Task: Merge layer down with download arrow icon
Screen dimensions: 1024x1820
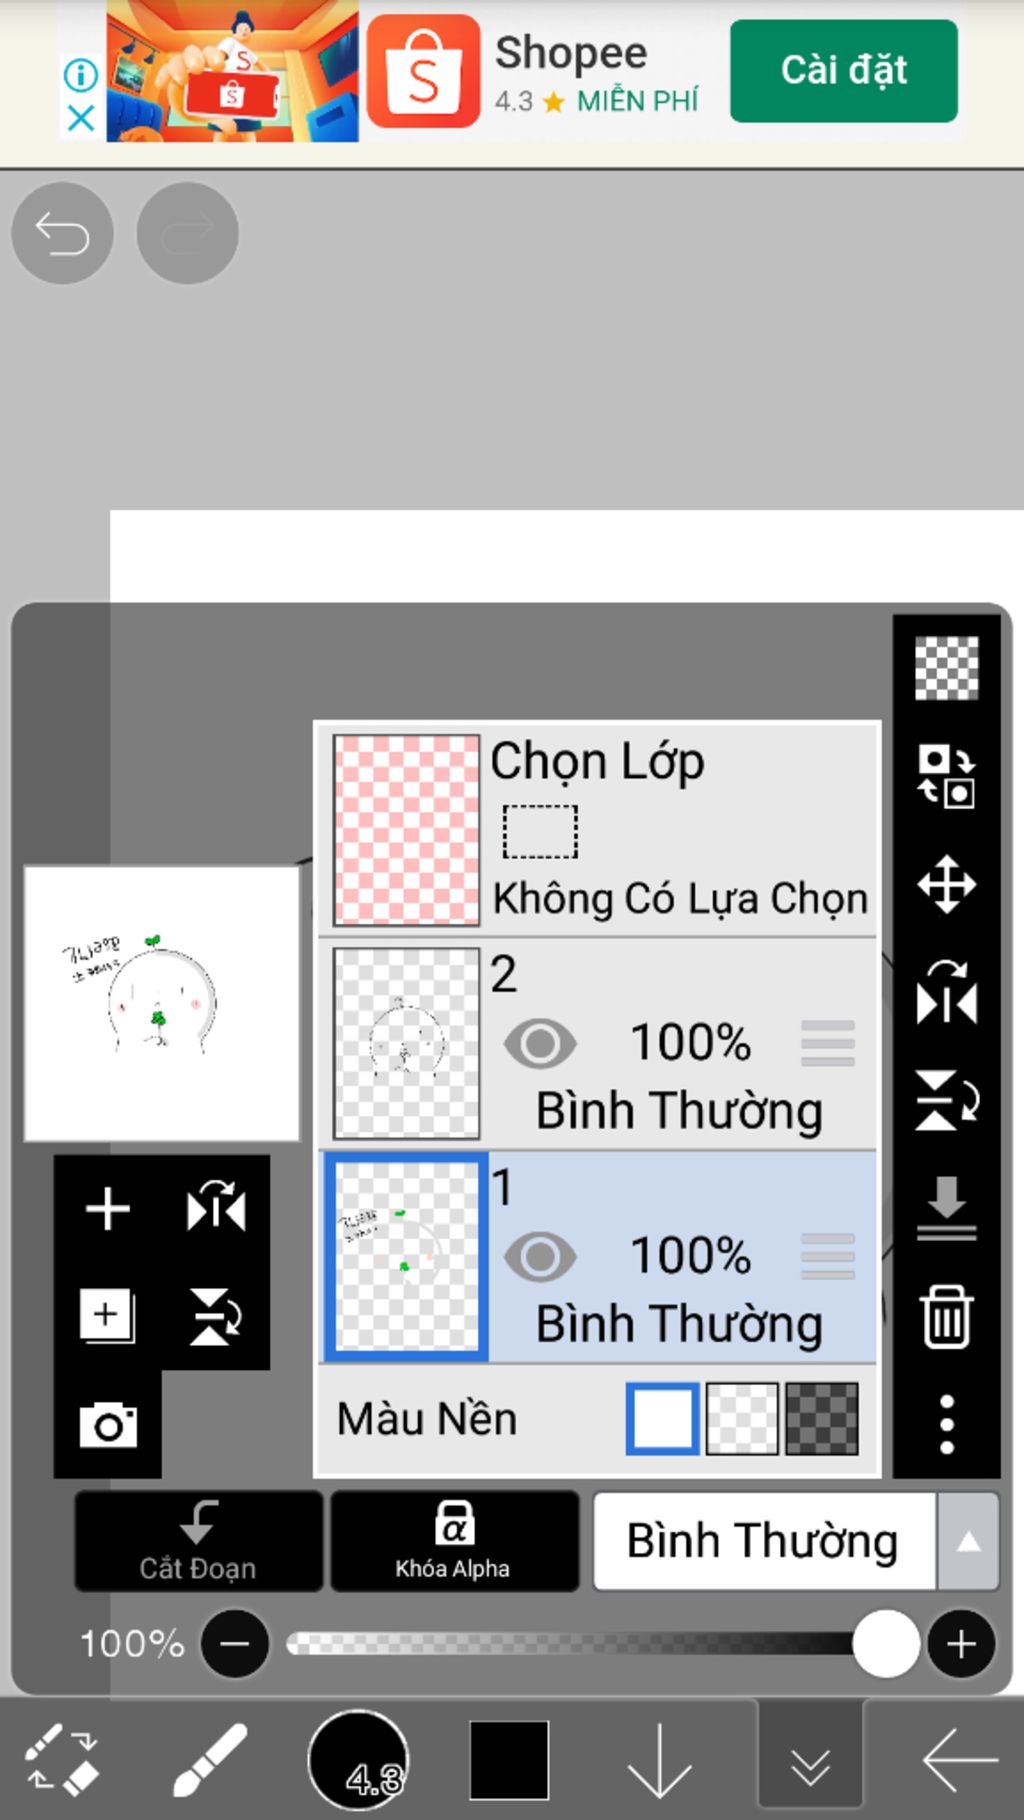Action: click(x=946, y=1208)
